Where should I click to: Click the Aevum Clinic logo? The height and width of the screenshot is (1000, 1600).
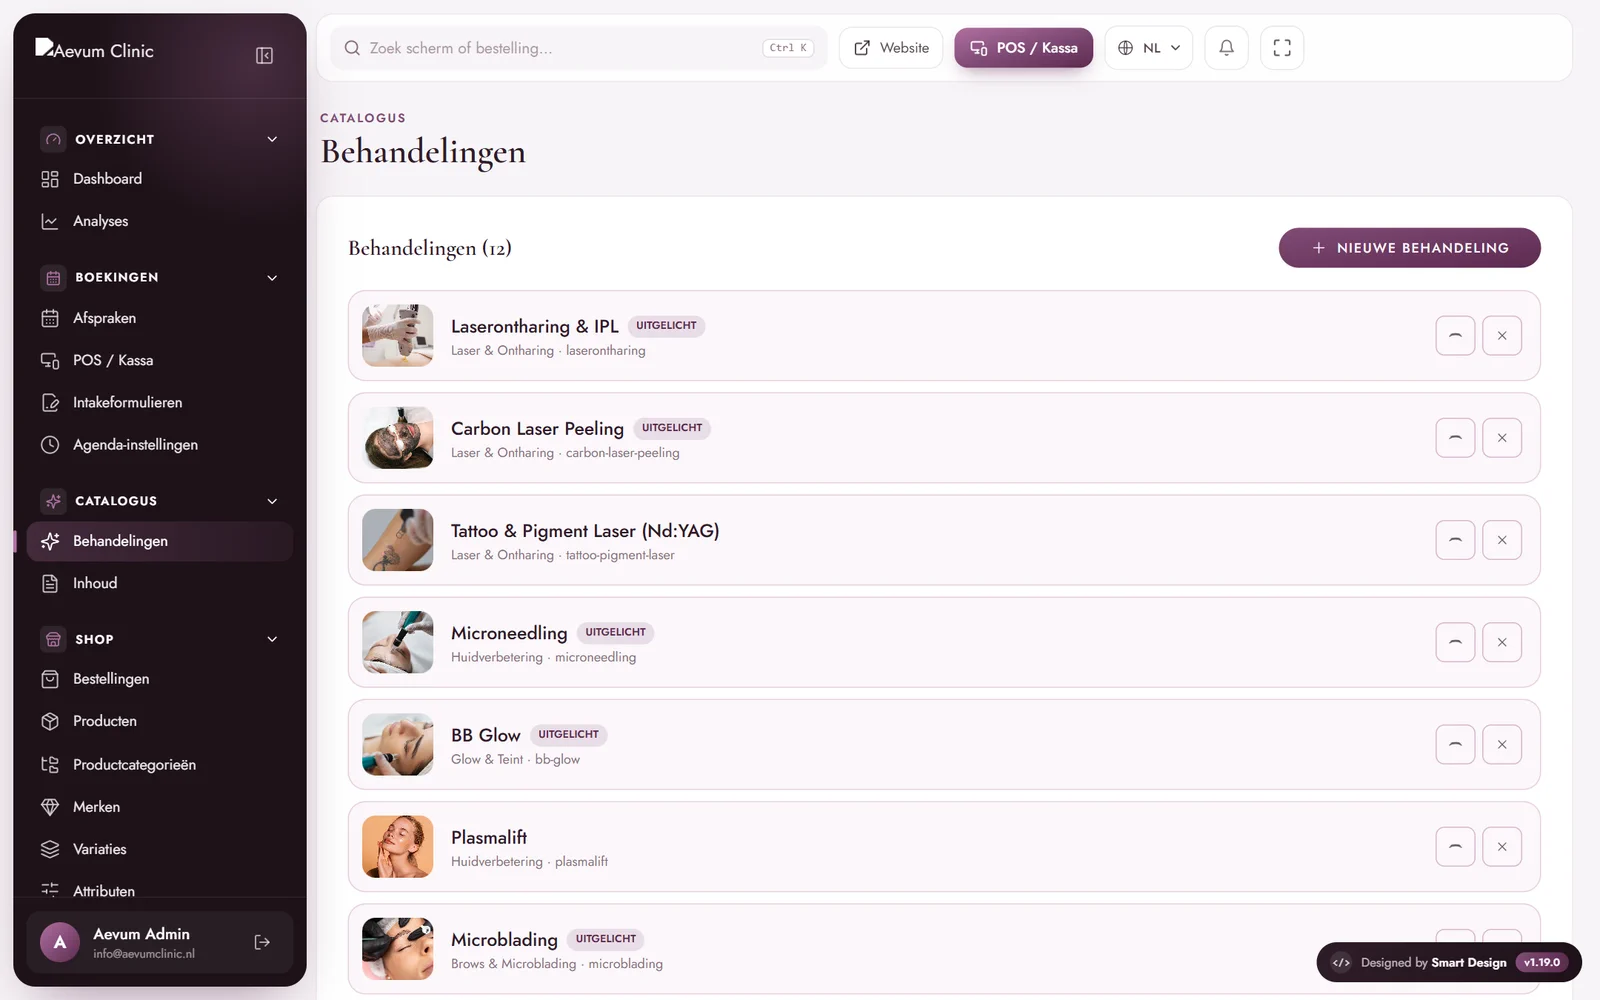(95, 50)
